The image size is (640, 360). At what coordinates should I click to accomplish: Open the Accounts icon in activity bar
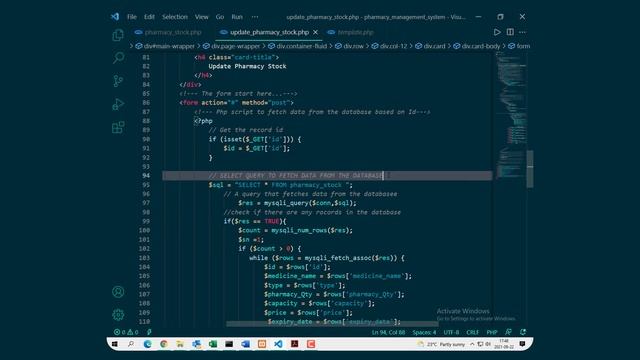point(118,292)
